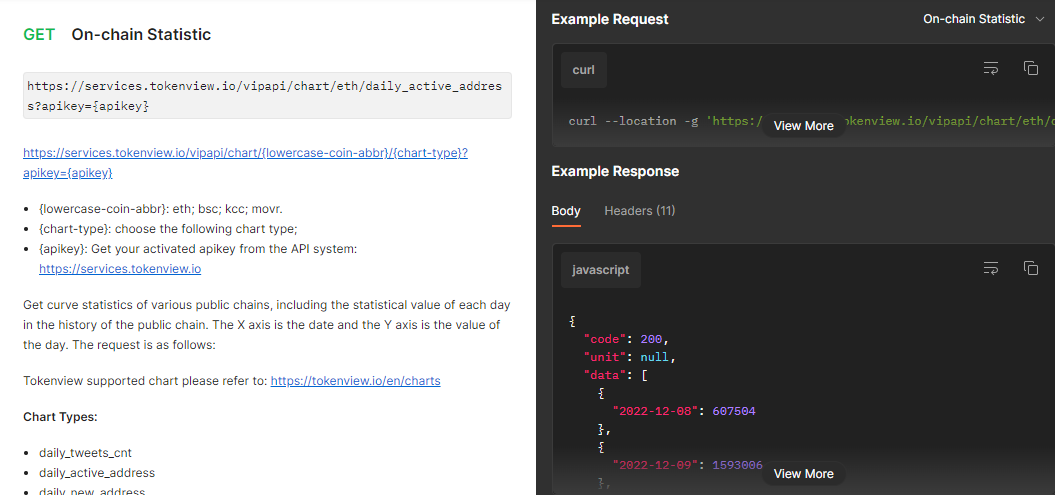Switch to the Headers (11) tab
The width and height of the screenshot is (1055, 495).
point(639,211)
